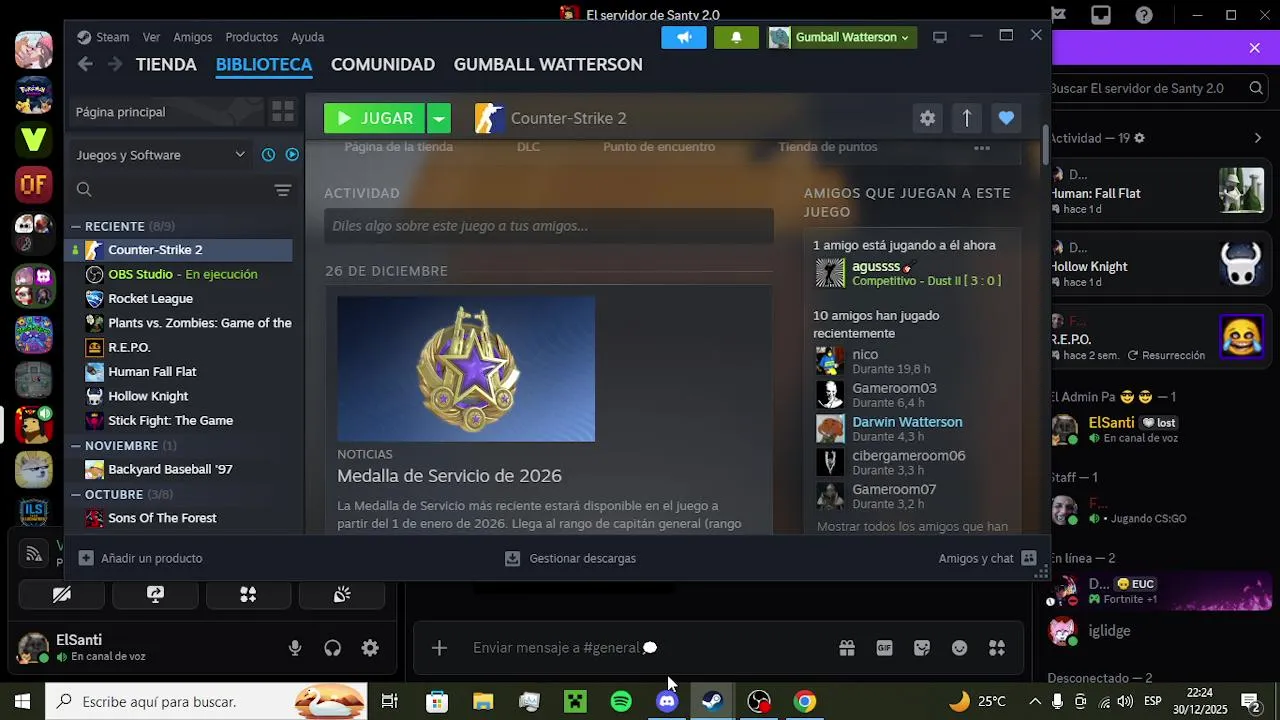Viewport: 1280px width, 720px height.
Task: Click the activity status input field
Action: pos(548,226)
